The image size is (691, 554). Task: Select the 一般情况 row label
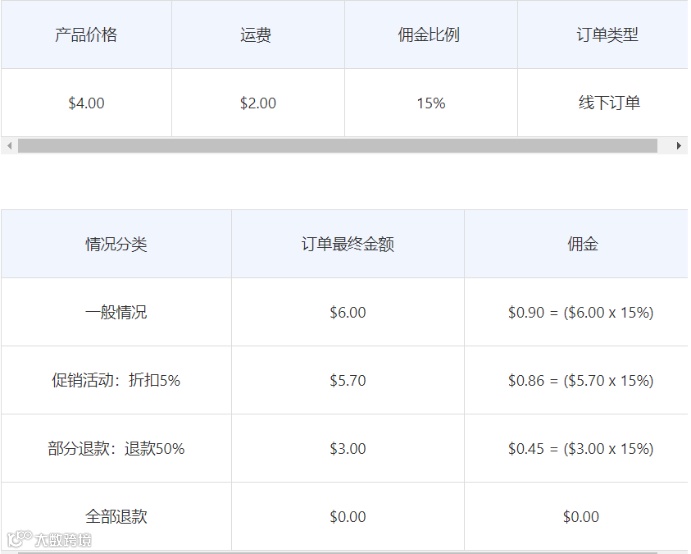click(116, 312)
